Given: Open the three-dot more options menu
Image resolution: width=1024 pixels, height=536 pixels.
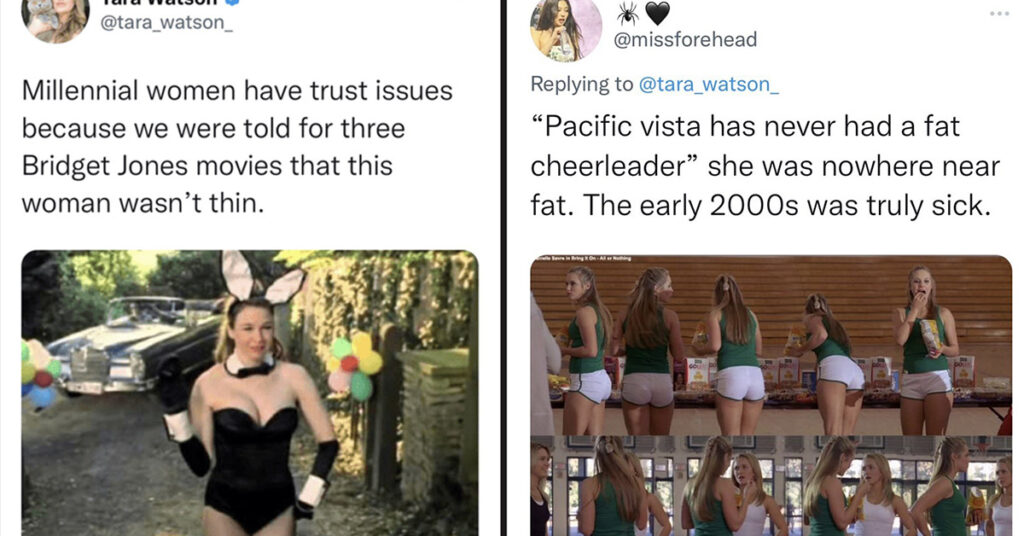Looking at the screenshot, I should click(999, 14).
